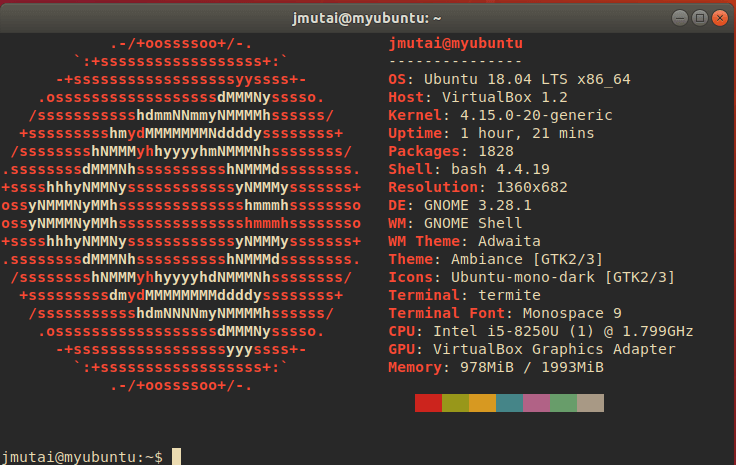The width and height of the screenshot is (736, 465).
Task: Click the beige color block
Action: (x=590, y=403)
